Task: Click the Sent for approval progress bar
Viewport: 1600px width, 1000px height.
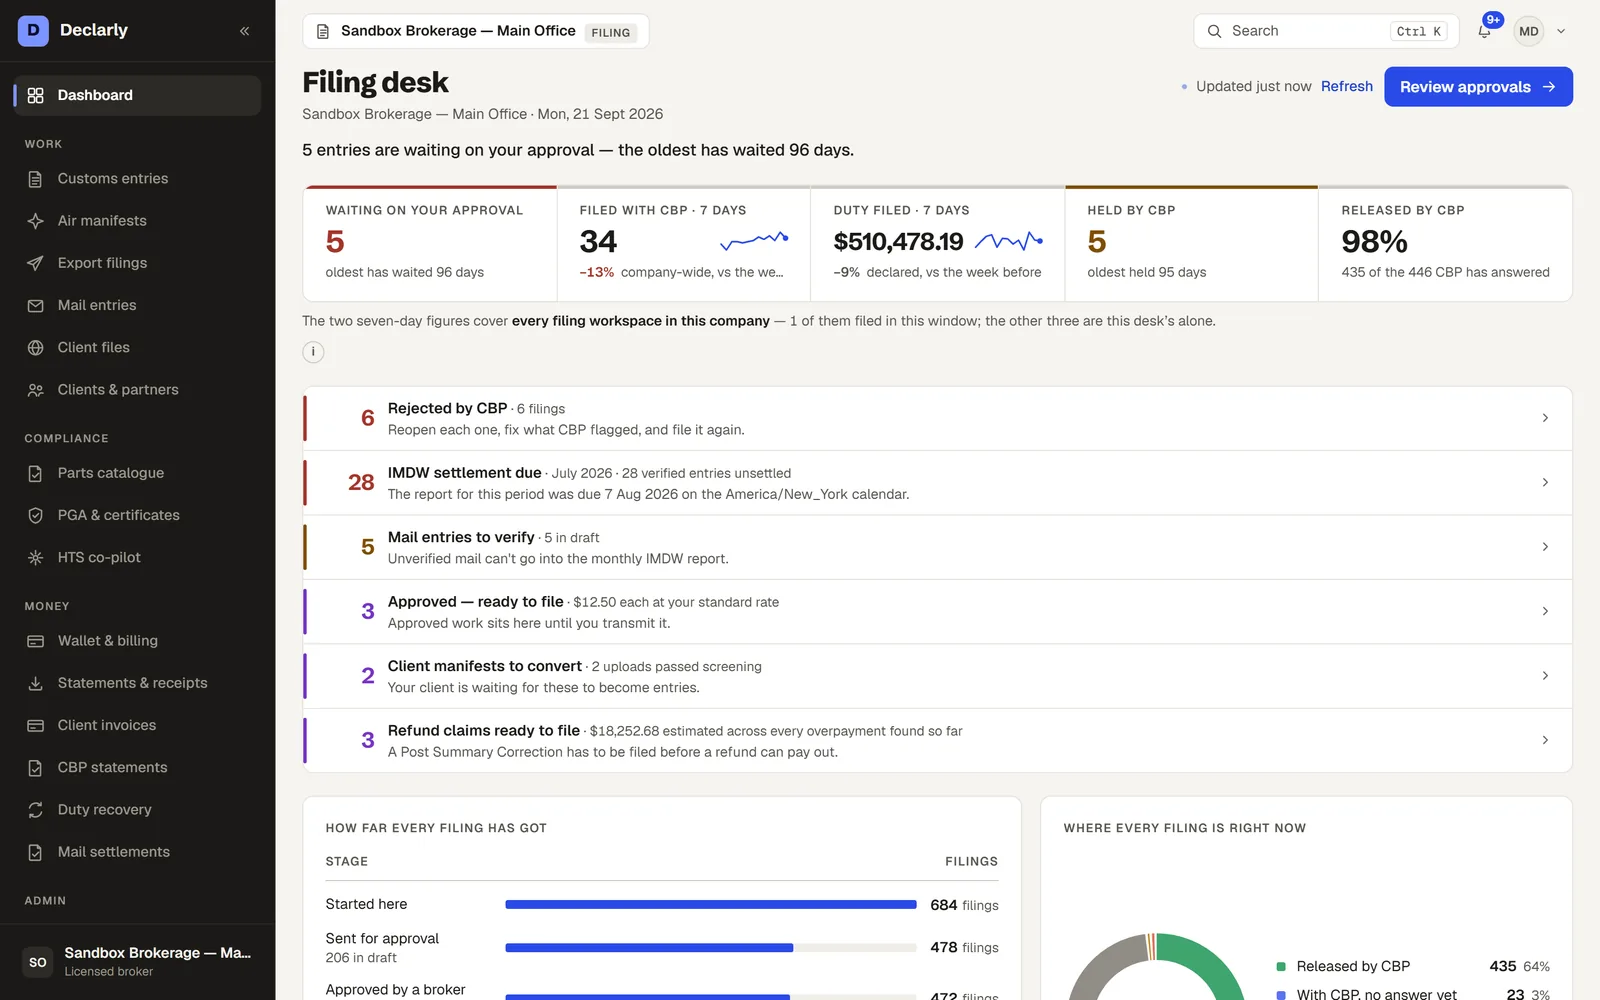Action: [711, 947]
